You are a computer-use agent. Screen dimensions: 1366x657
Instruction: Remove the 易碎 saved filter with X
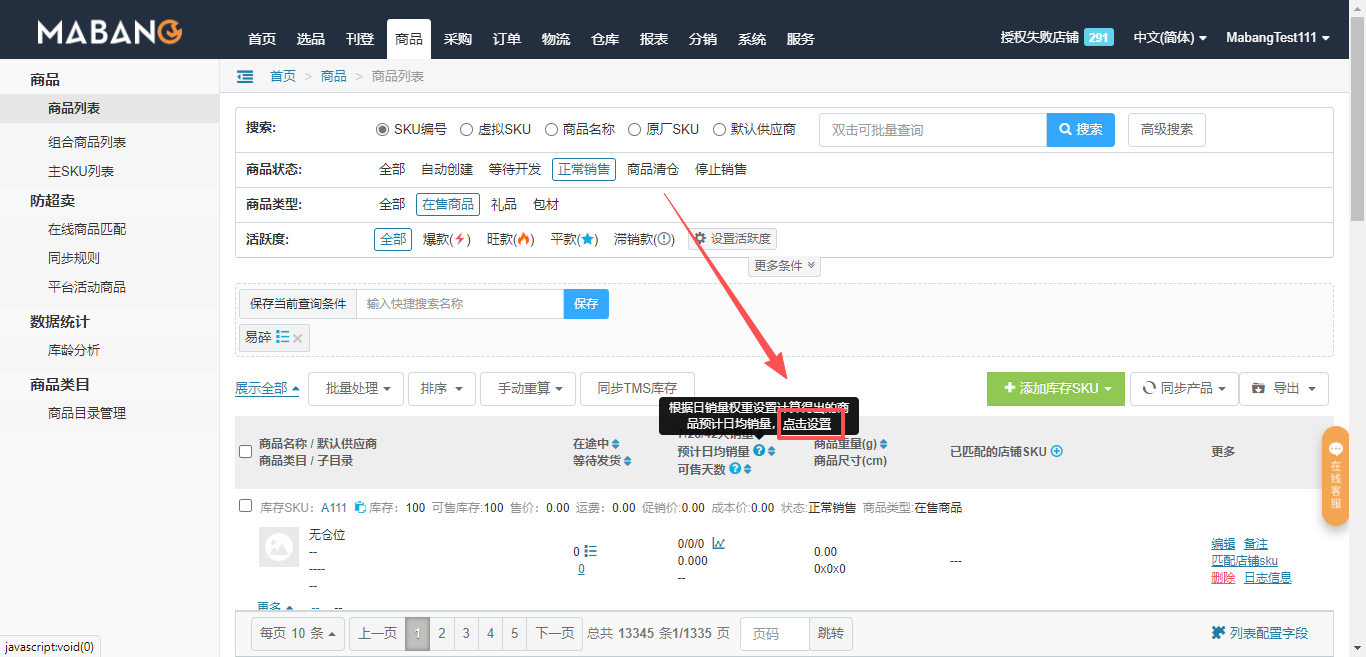pyautogui.click(x=299, y=338)
